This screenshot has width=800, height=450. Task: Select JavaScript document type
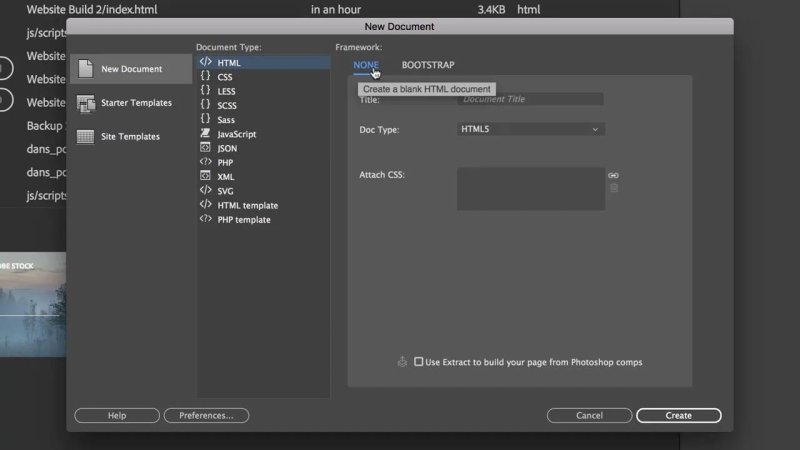click(264, 134)
